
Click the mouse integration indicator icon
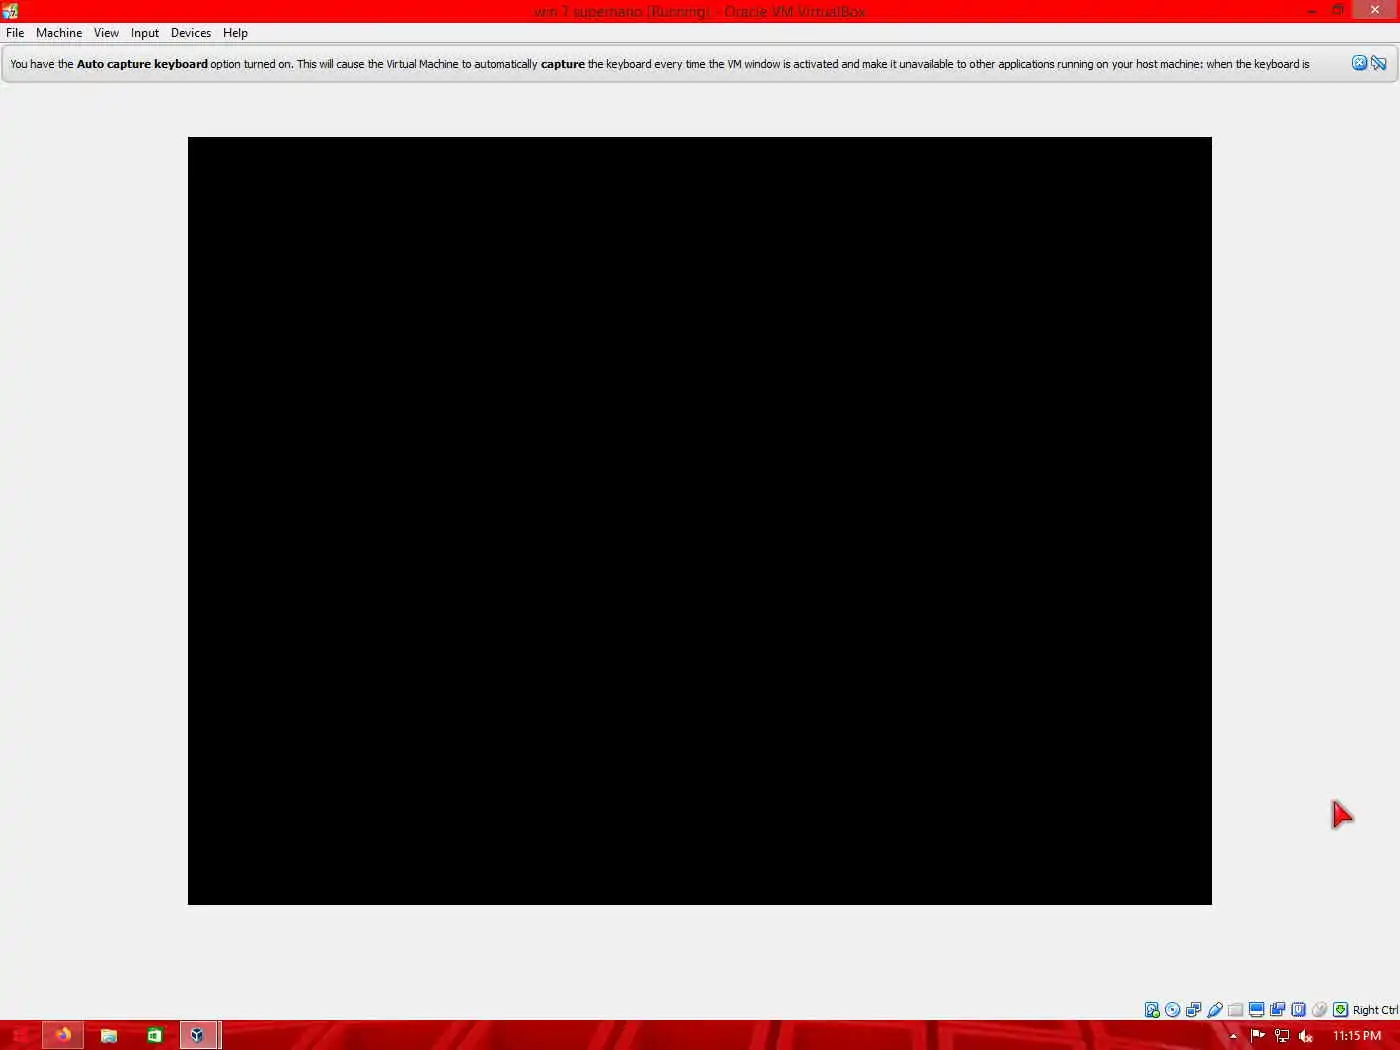(1320, 1010)
